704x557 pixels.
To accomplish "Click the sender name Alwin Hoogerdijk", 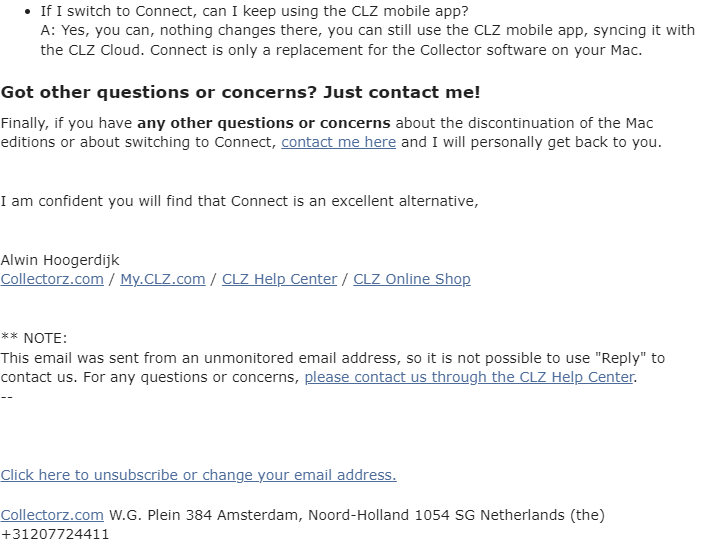I will pyautogui.click(x=60, y=260).
